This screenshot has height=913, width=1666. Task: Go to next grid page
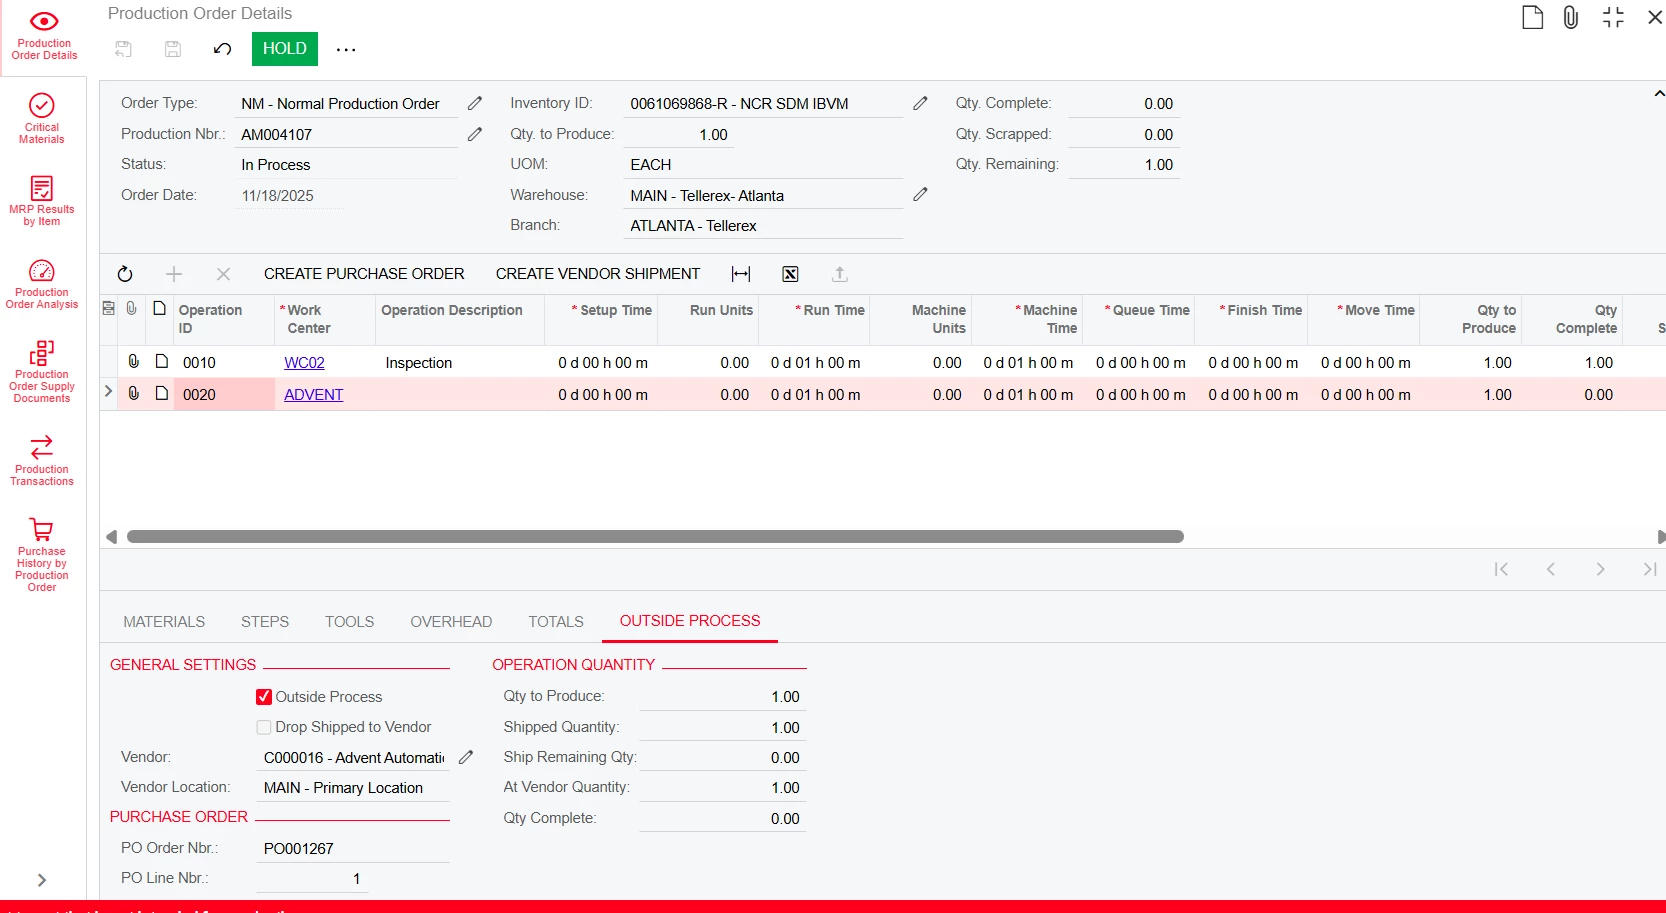(x=1600, y=569)
